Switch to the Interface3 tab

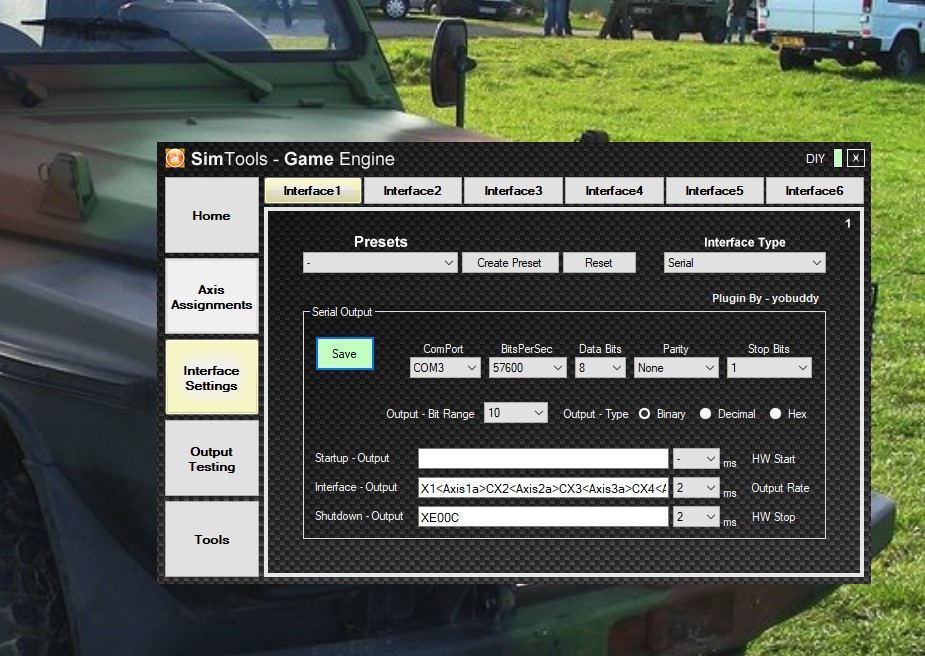point(513,191)
